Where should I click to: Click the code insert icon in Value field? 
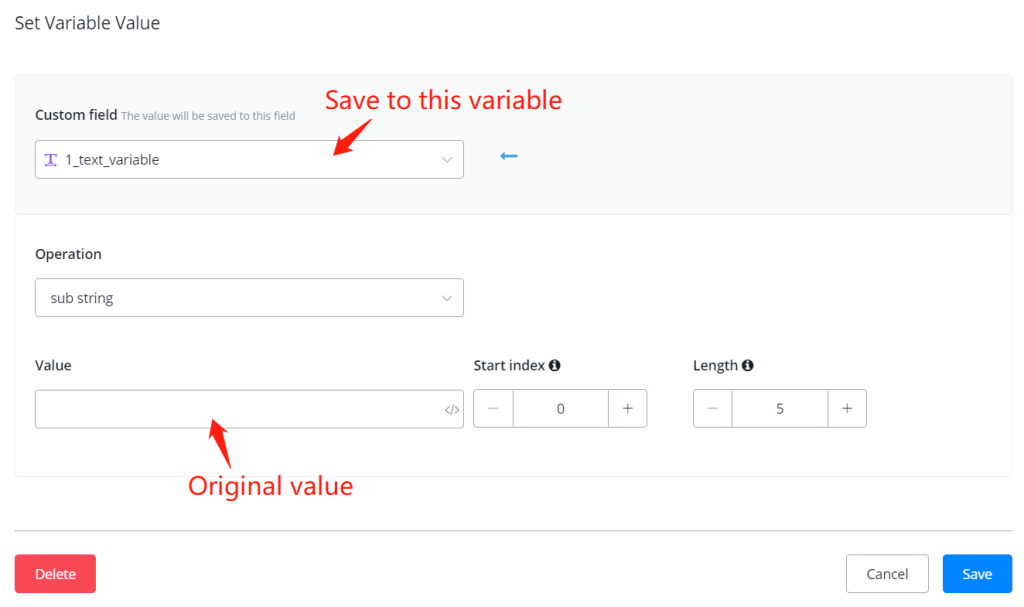(x=452, y=409)
